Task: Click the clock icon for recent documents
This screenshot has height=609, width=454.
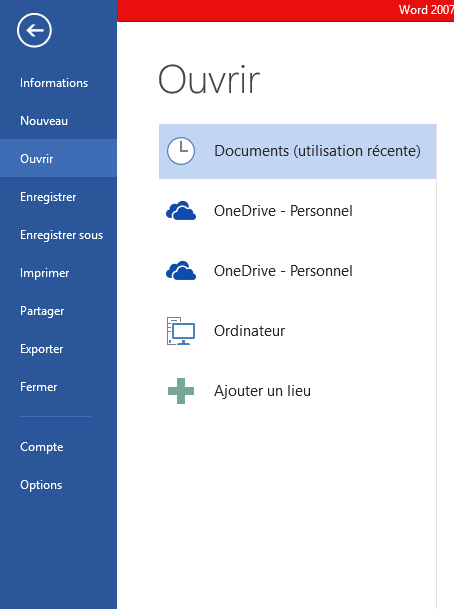Action: click(x=181, y=151)
